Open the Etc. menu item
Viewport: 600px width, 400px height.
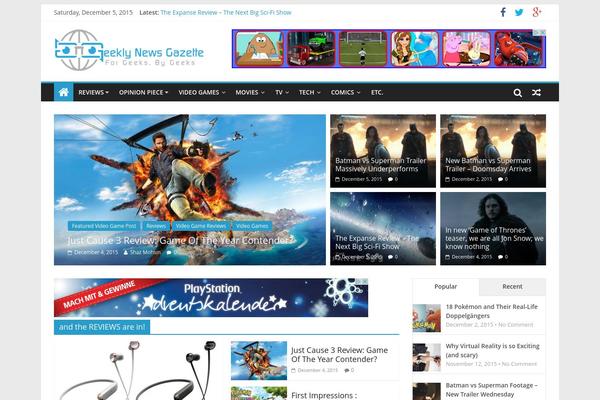pyautogui.click(x=377, y=92)
